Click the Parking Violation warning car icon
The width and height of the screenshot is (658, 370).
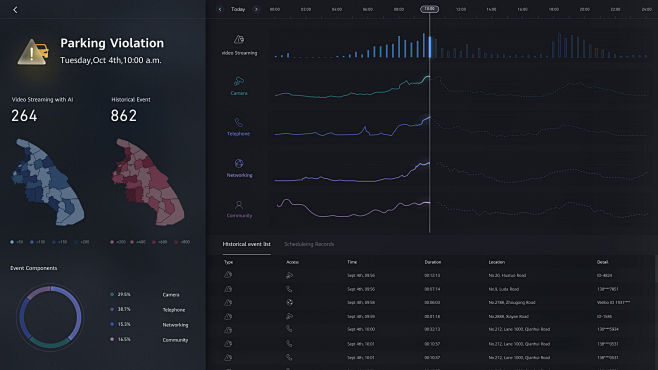[34, 52]
